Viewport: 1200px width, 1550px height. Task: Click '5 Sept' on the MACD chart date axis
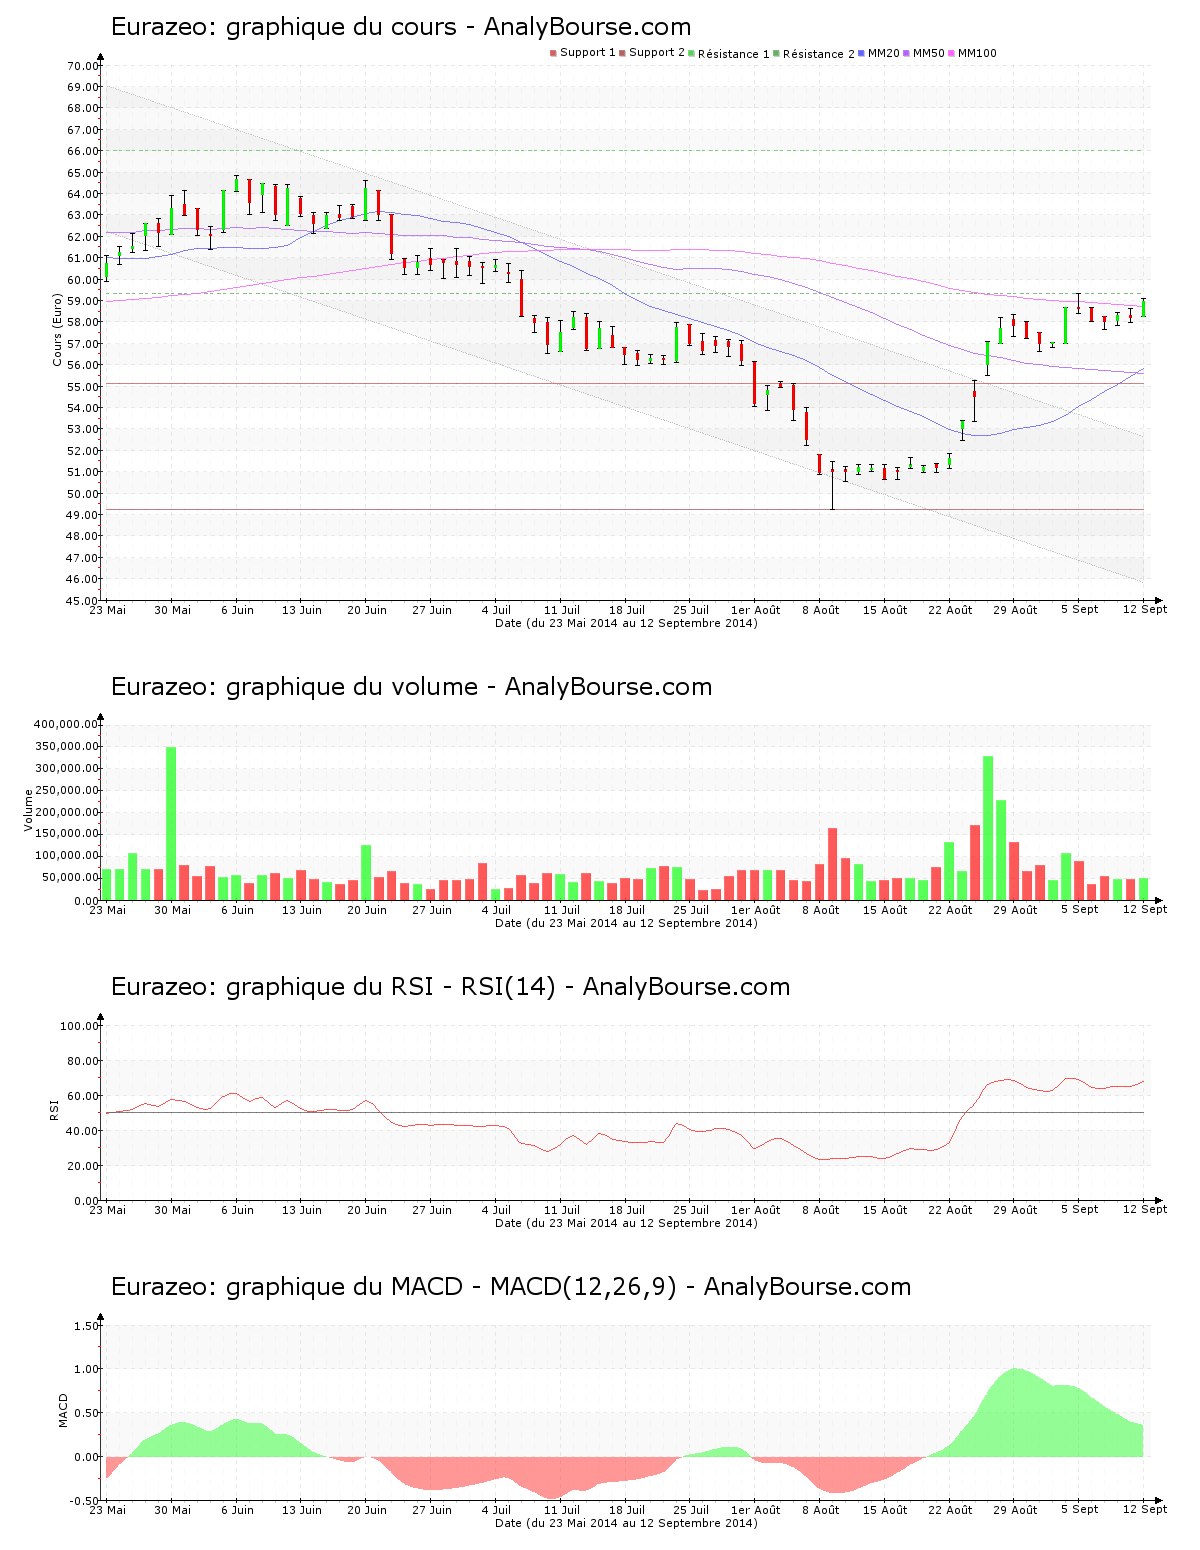point(1080,1510)
